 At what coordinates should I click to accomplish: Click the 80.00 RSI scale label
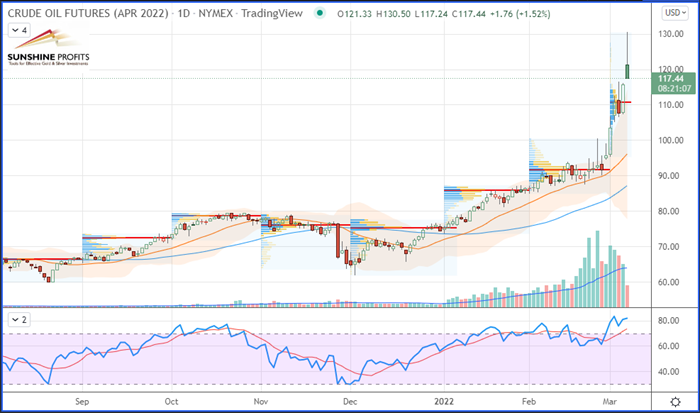pyautogui.click(x=668, y=321)
